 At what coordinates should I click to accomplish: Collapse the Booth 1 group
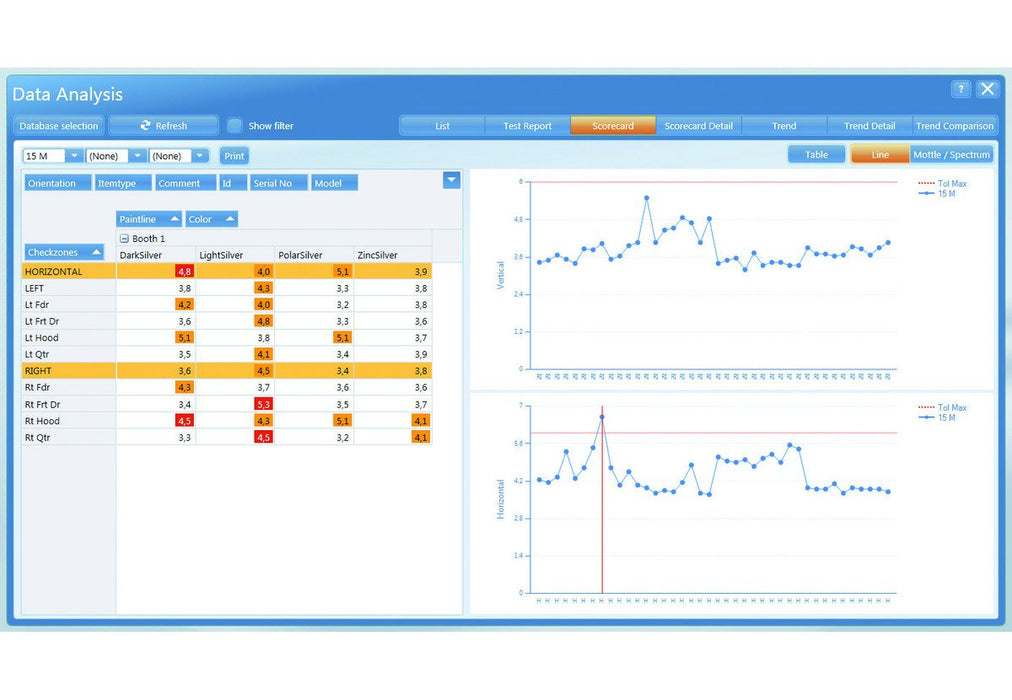[x=124, y=239]
